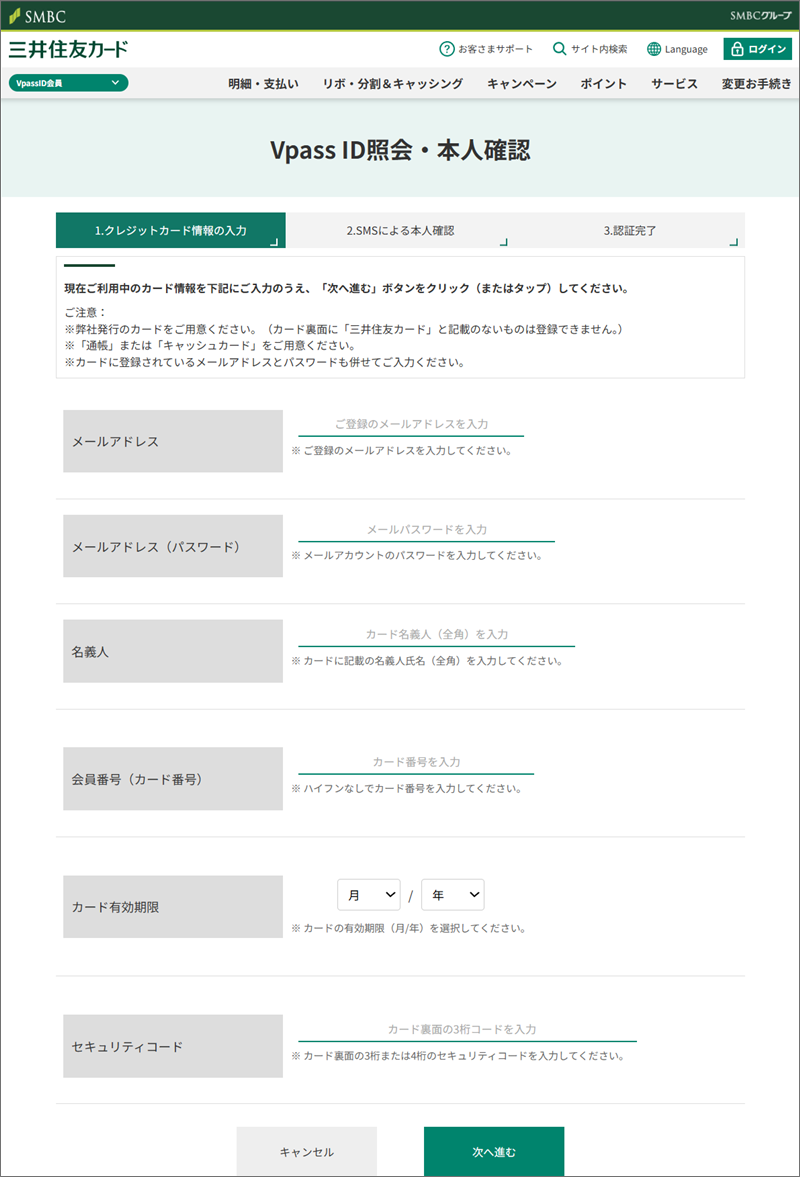Click the 現在ご利用中のカード情報 instruction sentence
800x1177 pixels.
[347, 288]
